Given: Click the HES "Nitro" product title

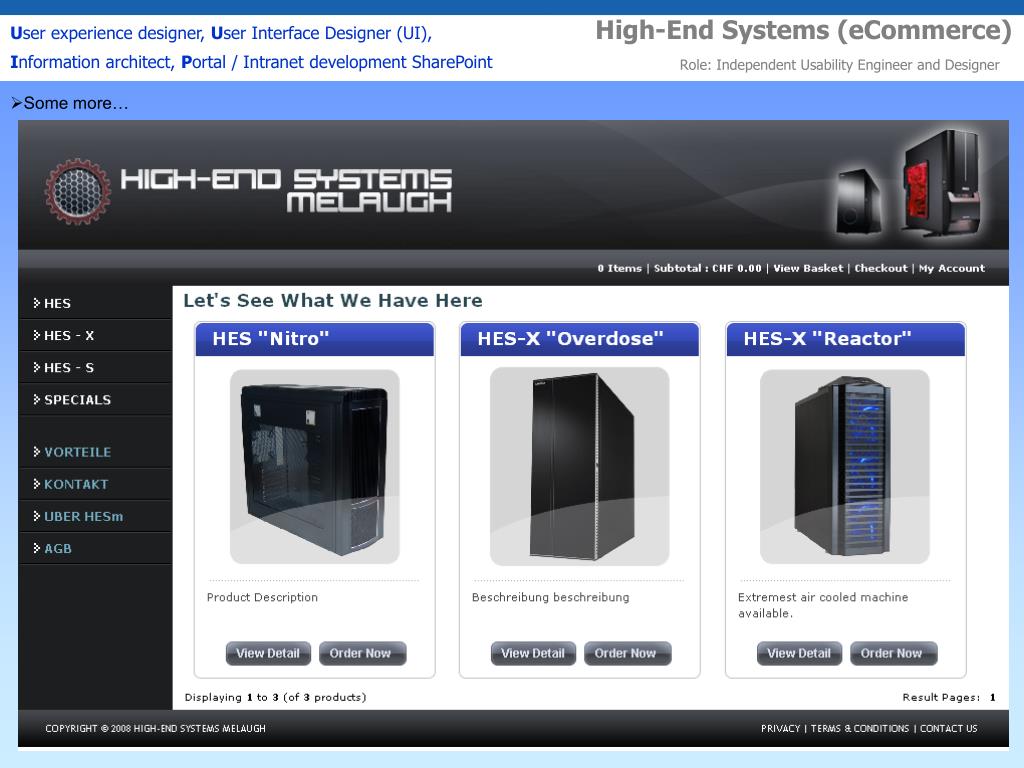Looking at the screenshot, I should 270,339.
